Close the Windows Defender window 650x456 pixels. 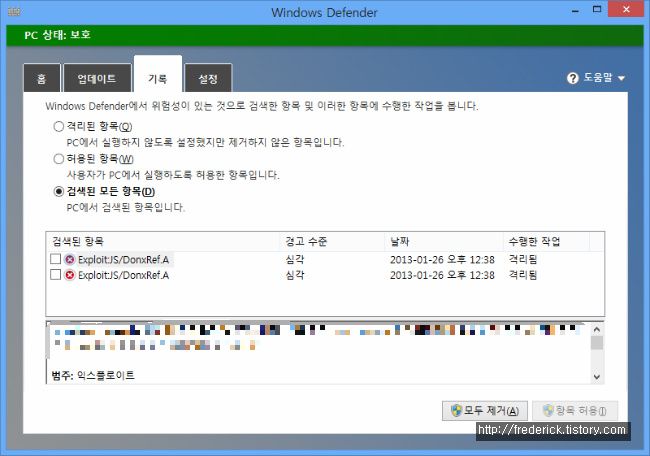pos(626,9)
